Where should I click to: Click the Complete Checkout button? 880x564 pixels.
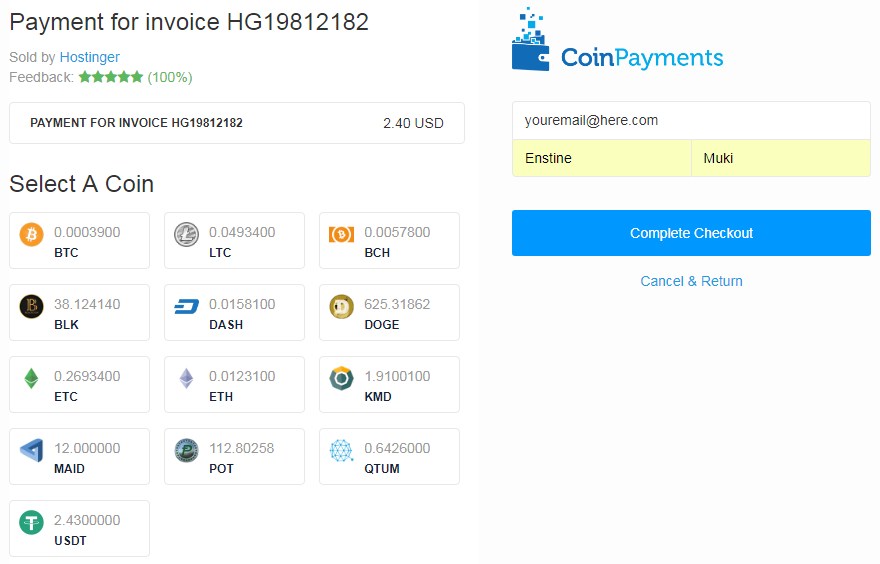tap(691, 233)
